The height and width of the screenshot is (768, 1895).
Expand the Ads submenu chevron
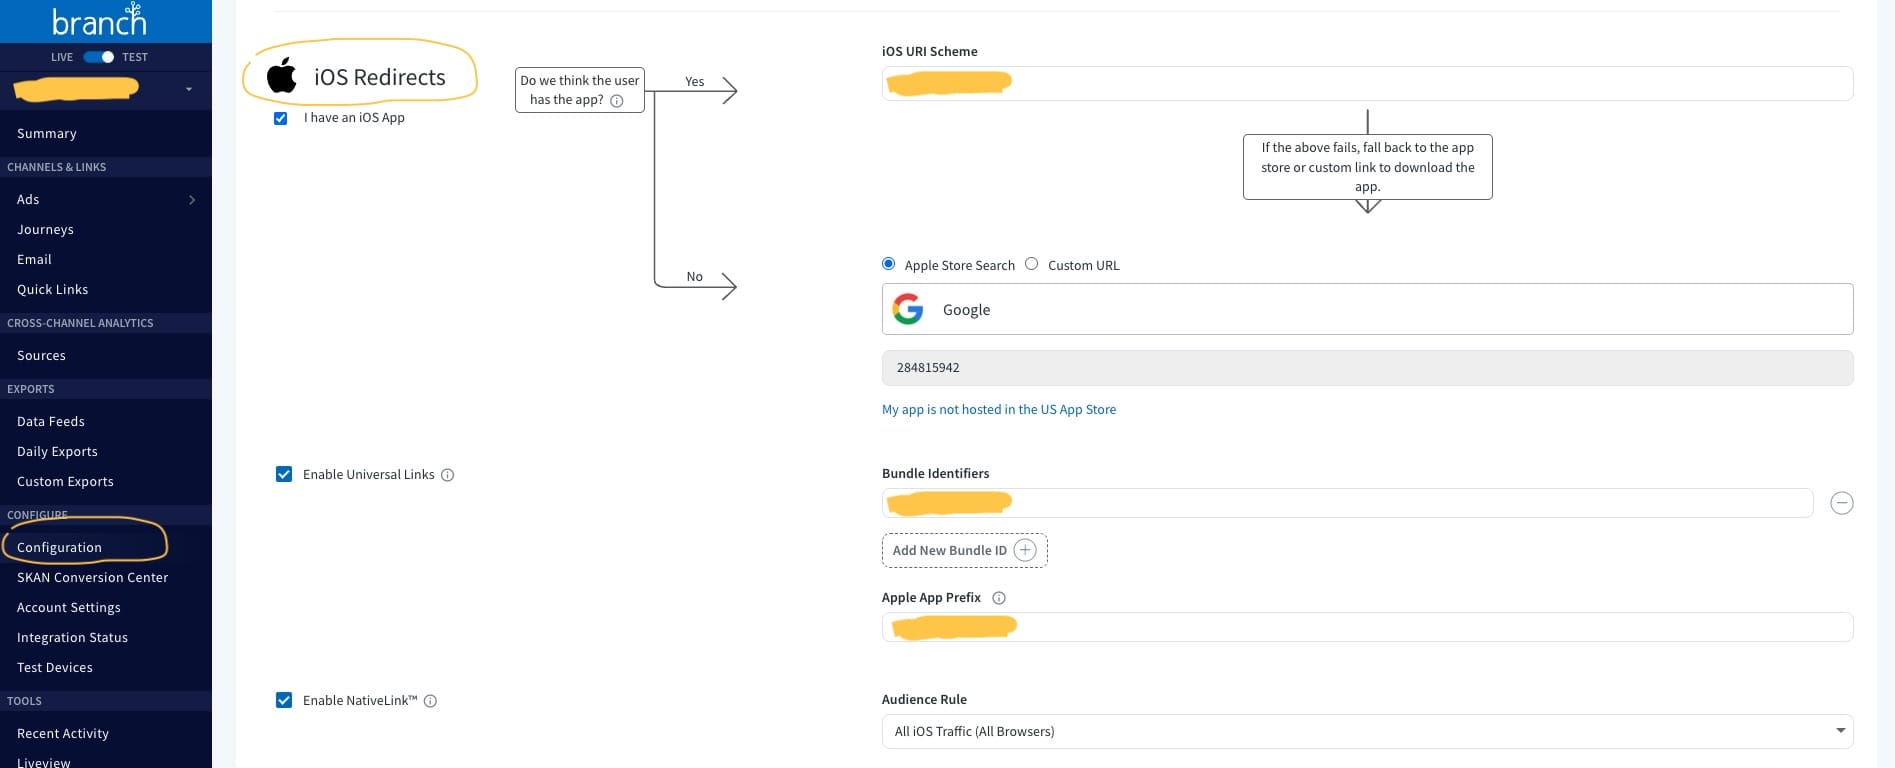(x=192, y=200)
